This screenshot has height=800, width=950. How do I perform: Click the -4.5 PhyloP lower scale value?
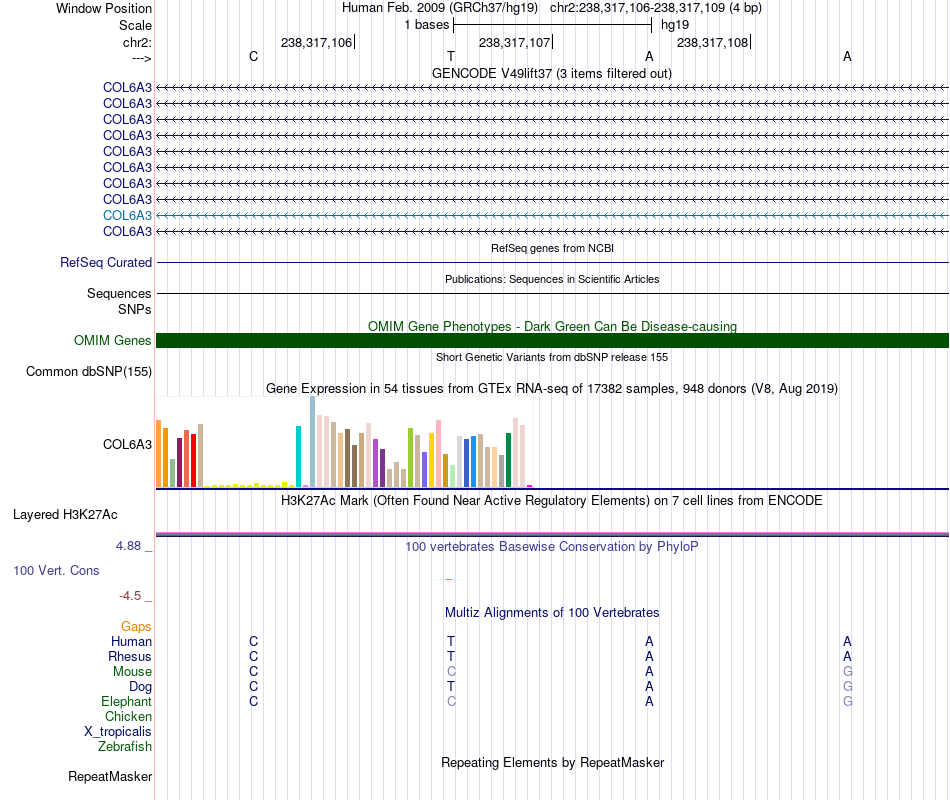130,596
